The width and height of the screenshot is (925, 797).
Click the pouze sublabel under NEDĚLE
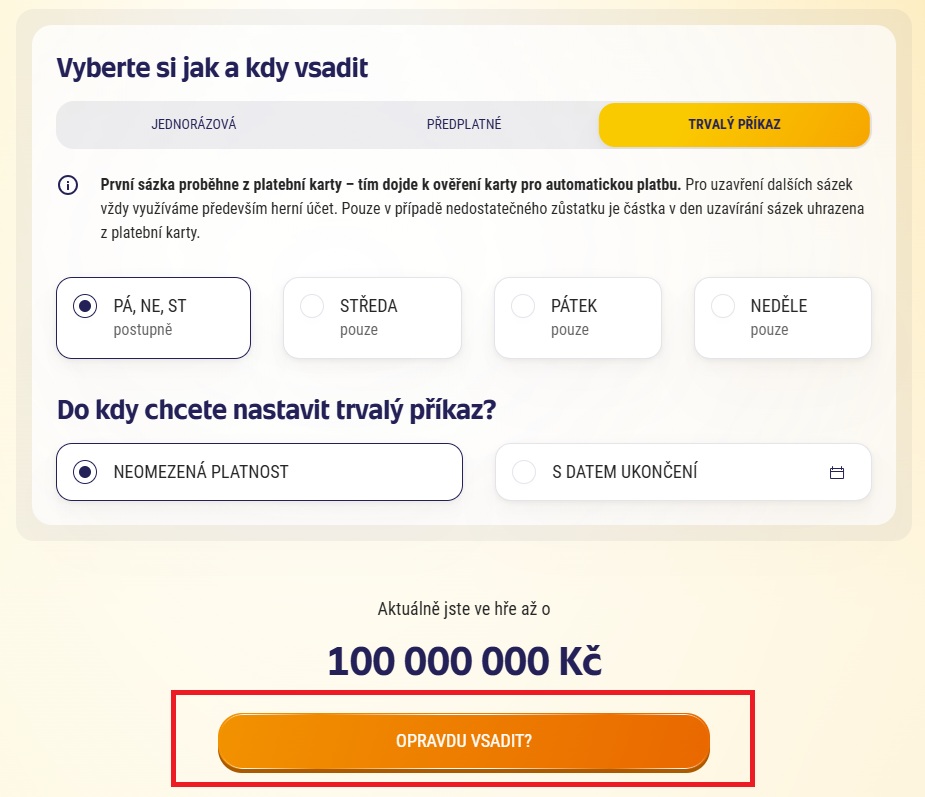[769, 330]
